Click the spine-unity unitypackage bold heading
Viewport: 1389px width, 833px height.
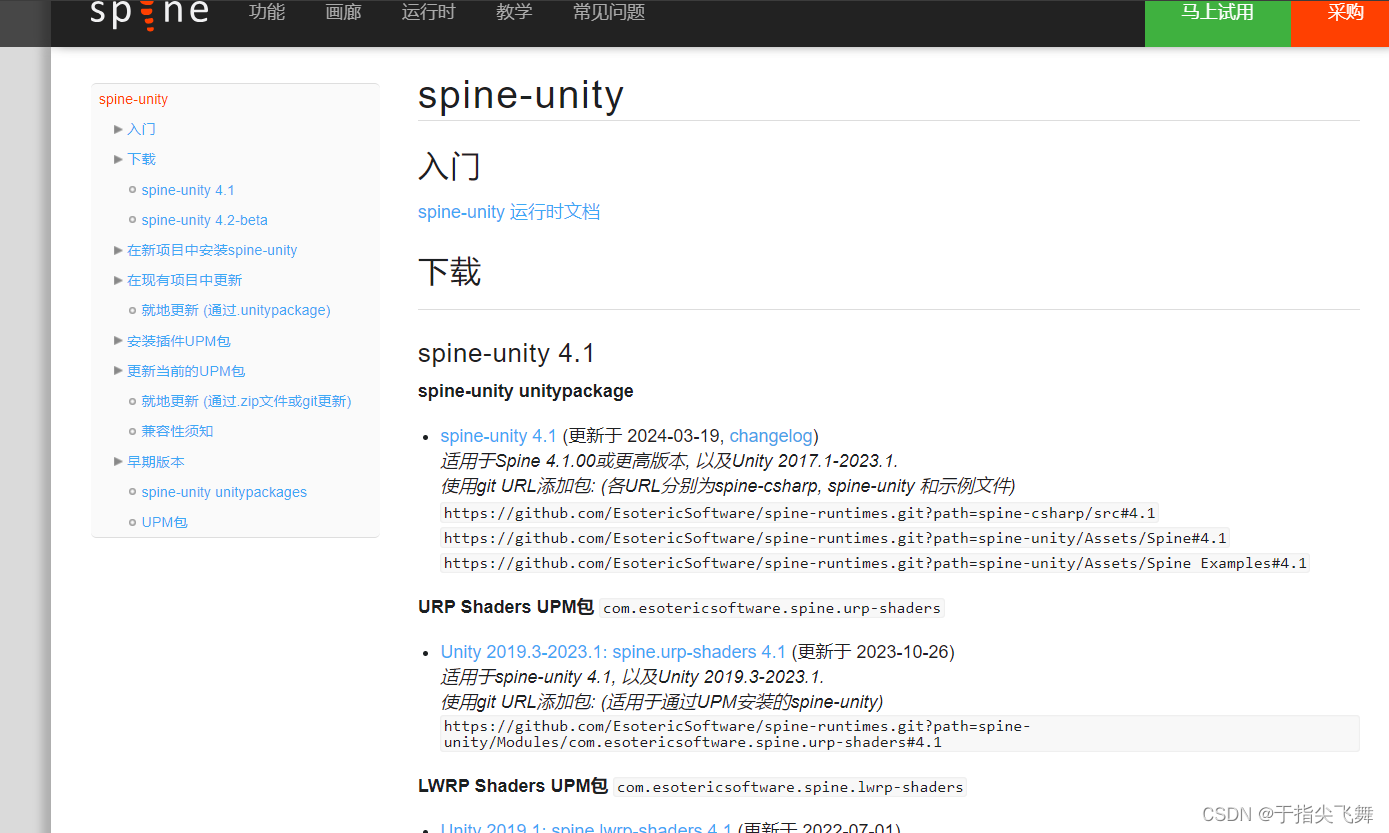point(526,391)
